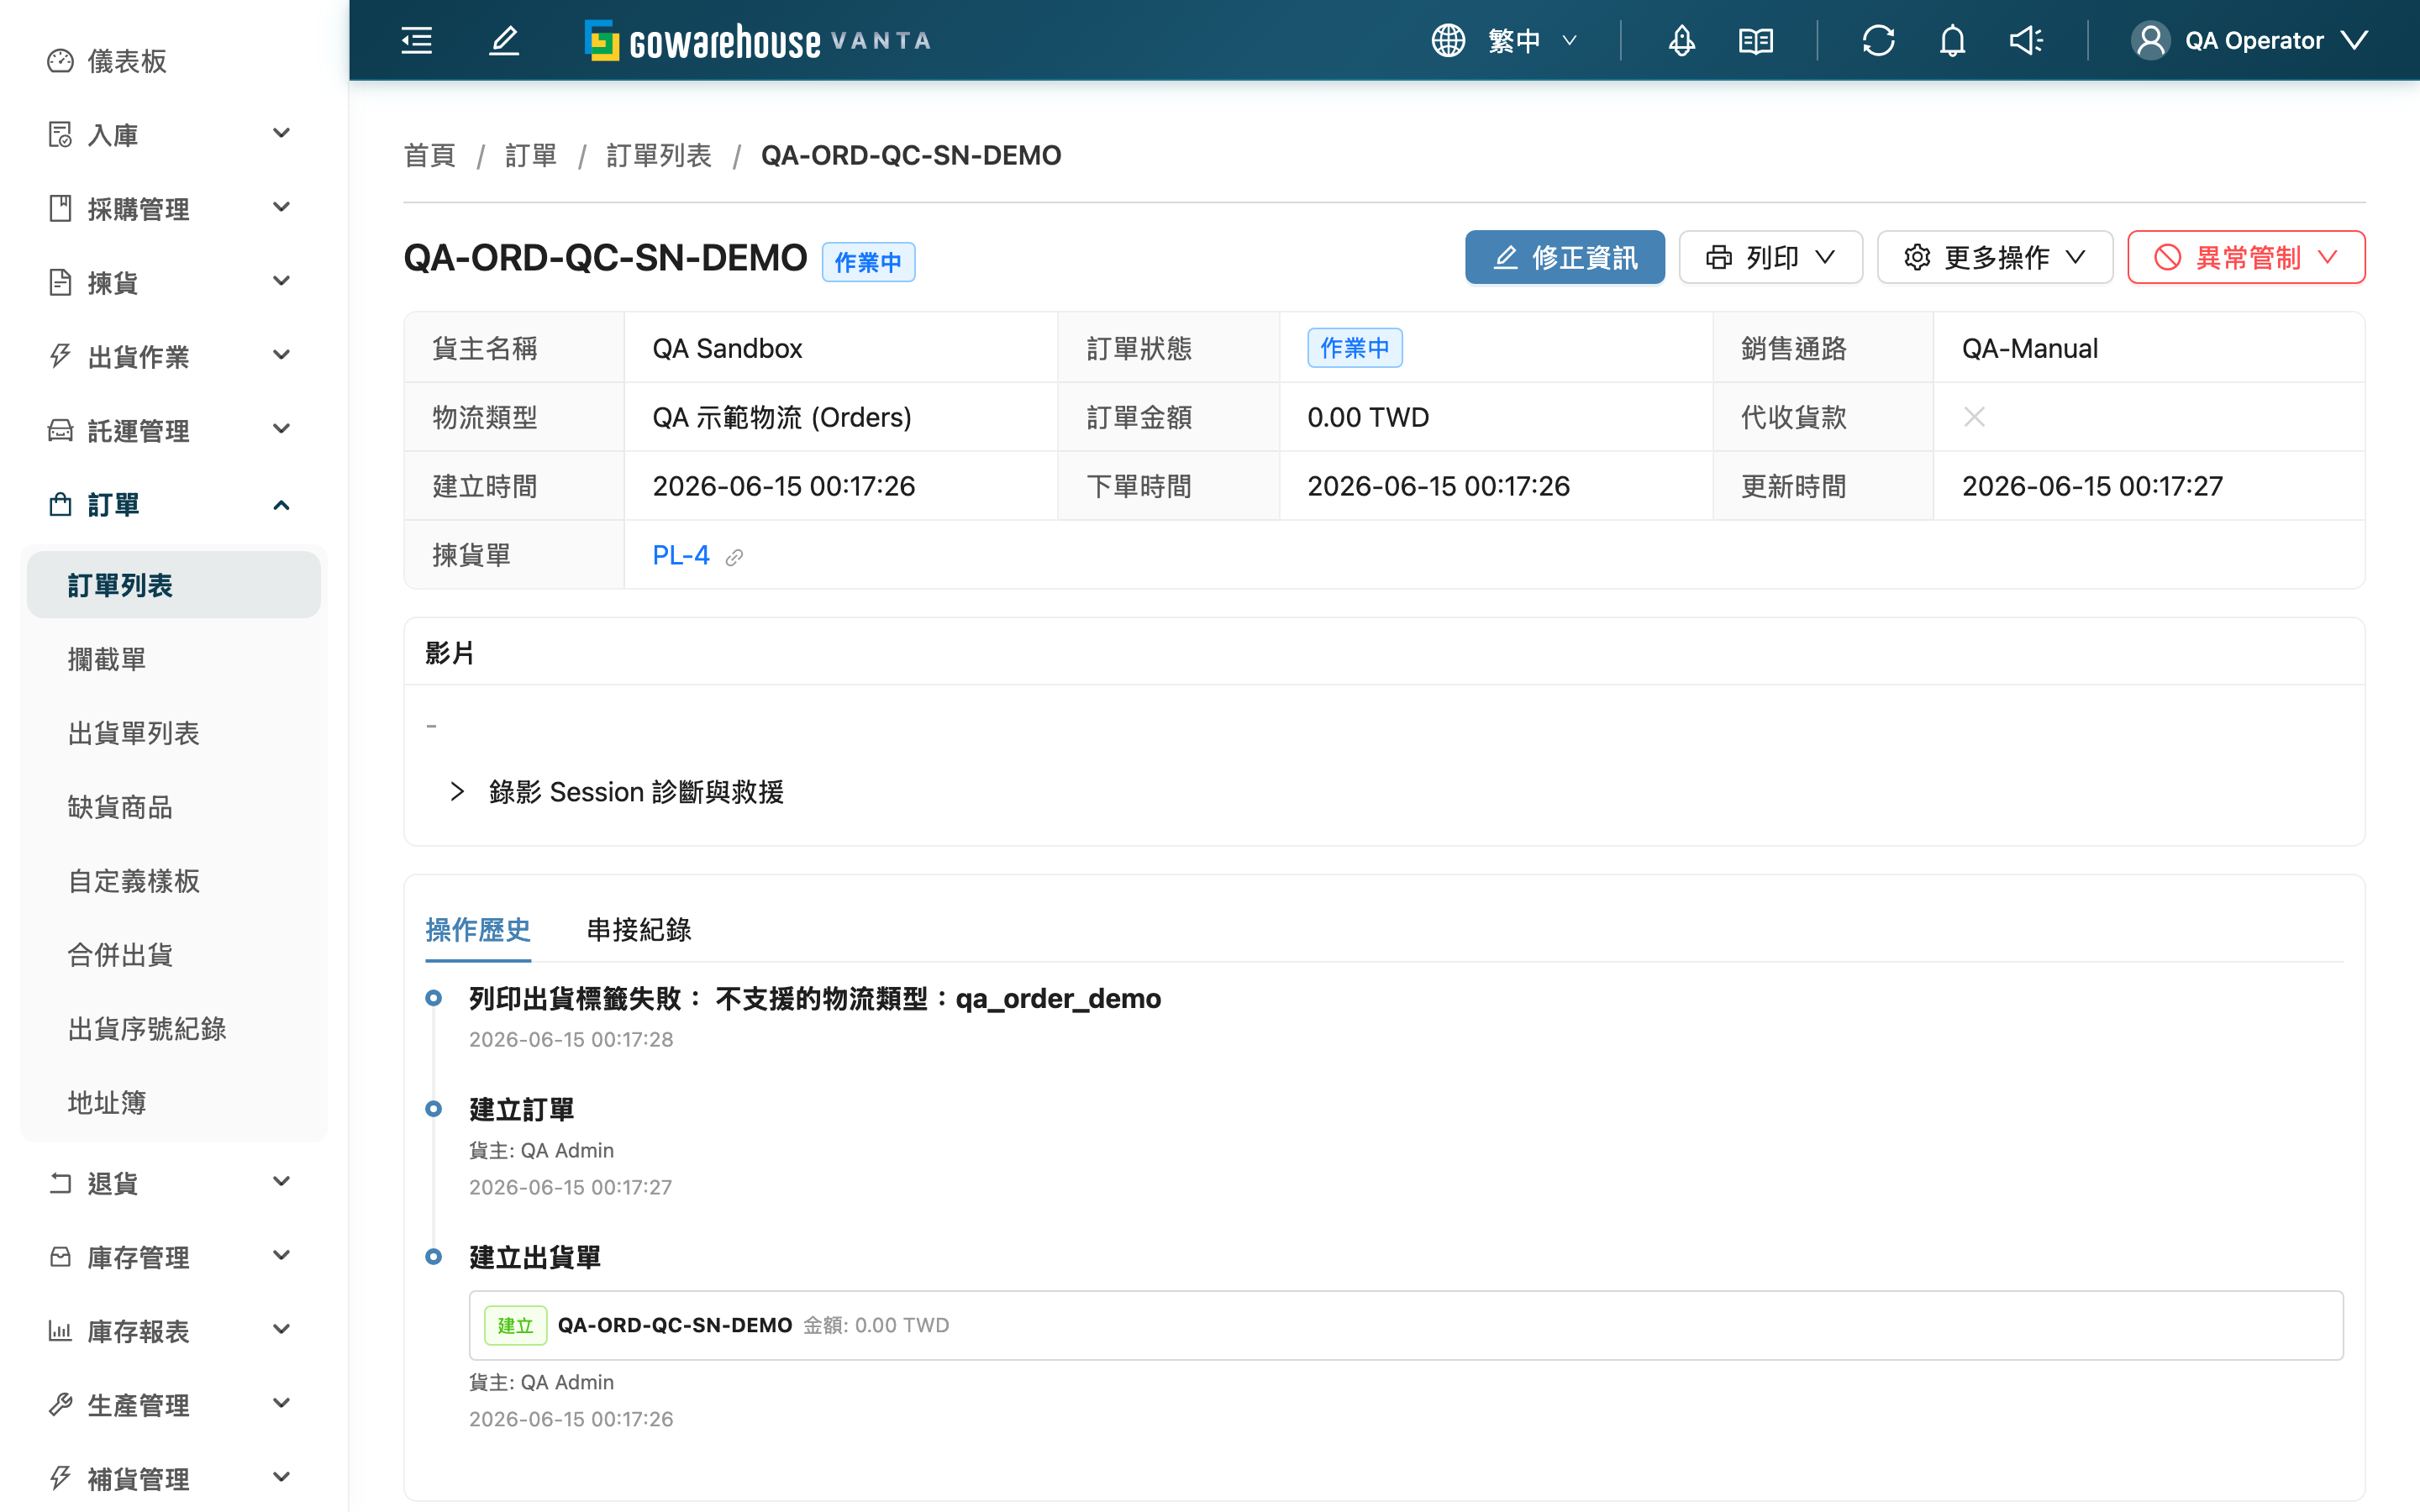Open the 更多操作 dropdown arrow
The width and height of the screenshot is (2420, 1512).
click(x=2075, y=257)
